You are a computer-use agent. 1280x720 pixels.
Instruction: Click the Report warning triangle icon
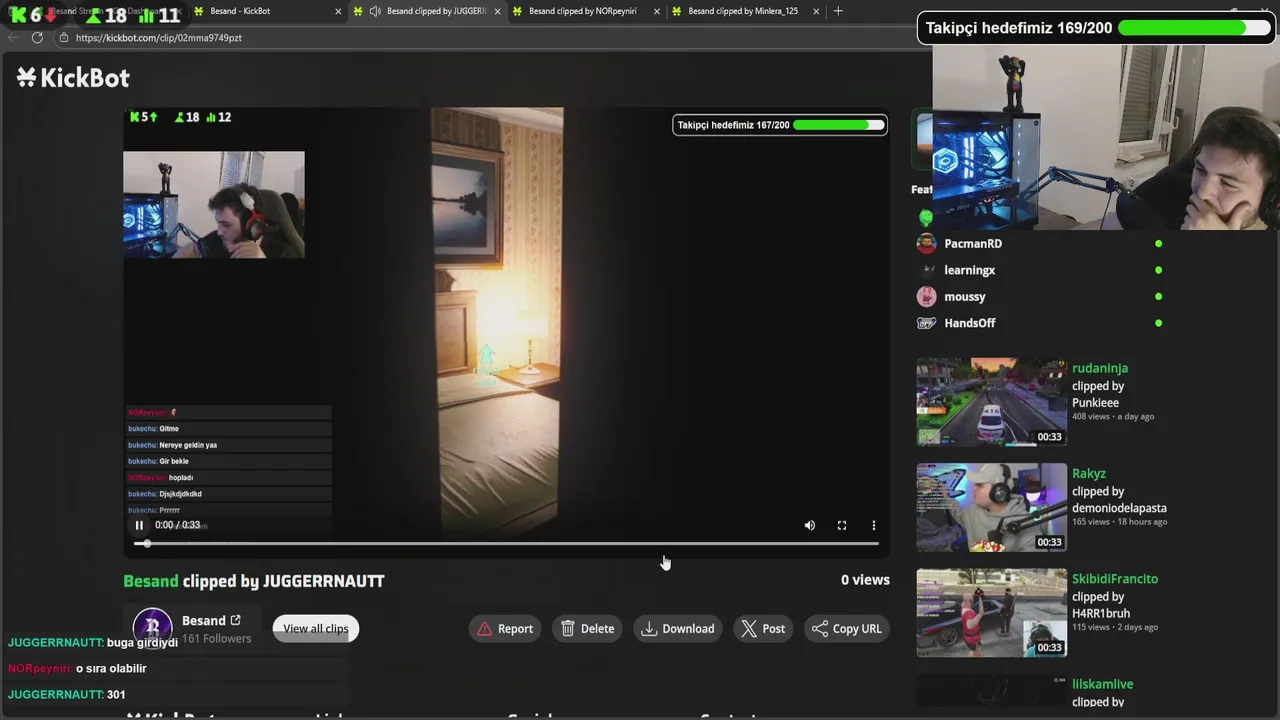[485, 628]
